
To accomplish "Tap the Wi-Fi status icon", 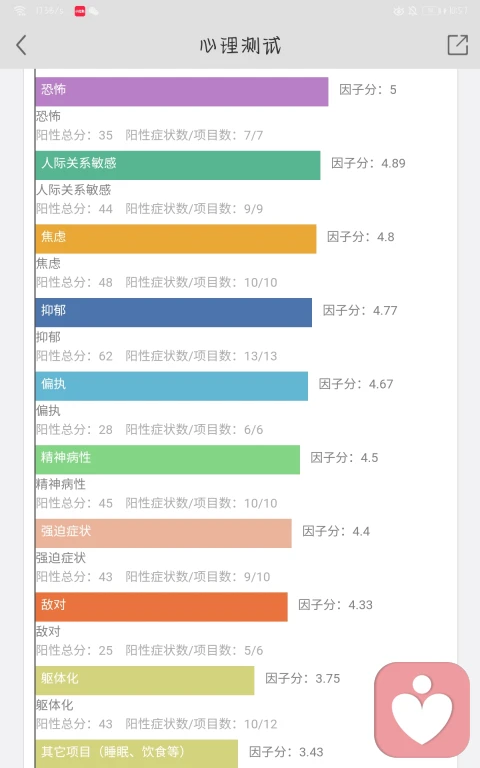I will point(20,11).
